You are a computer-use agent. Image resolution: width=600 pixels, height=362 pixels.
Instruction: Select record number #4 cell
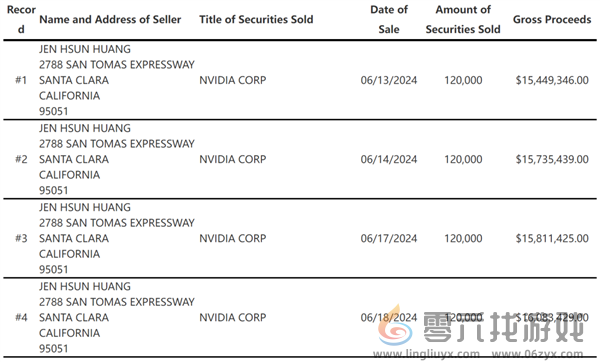(x=21, y=318)
